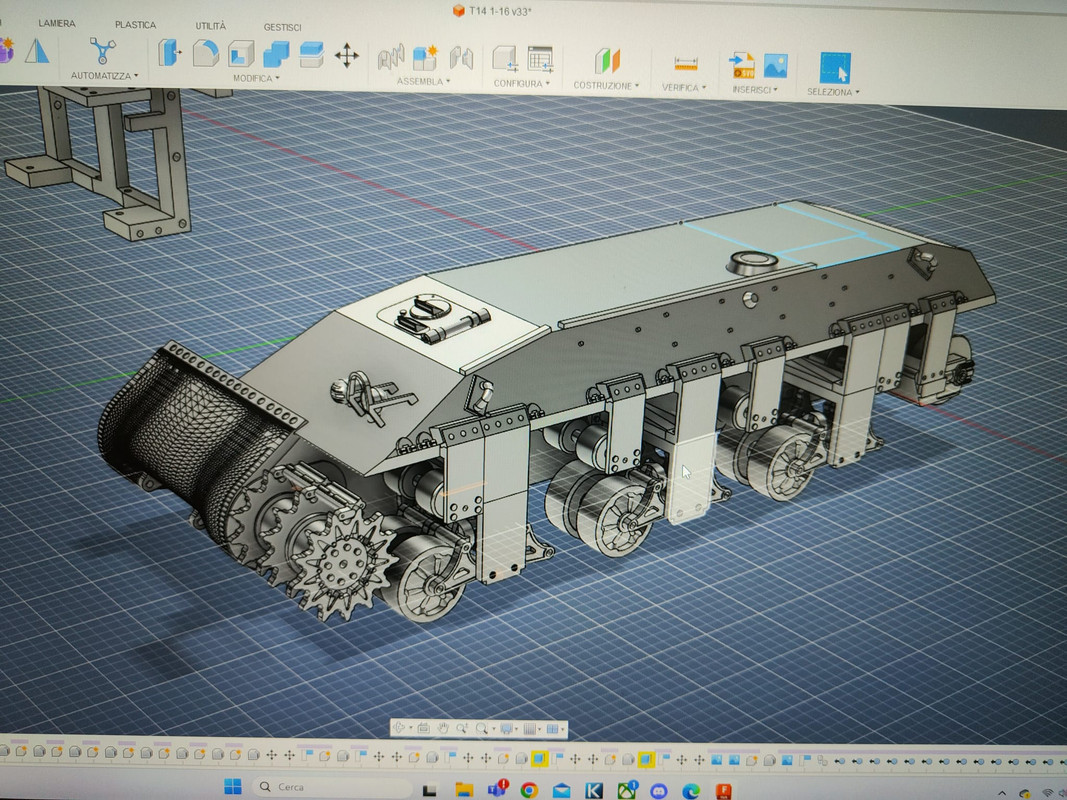This screenshot has width=1067, height=800.
Task: Select the Fillet tool in Modifica
Action: (206, 53)
